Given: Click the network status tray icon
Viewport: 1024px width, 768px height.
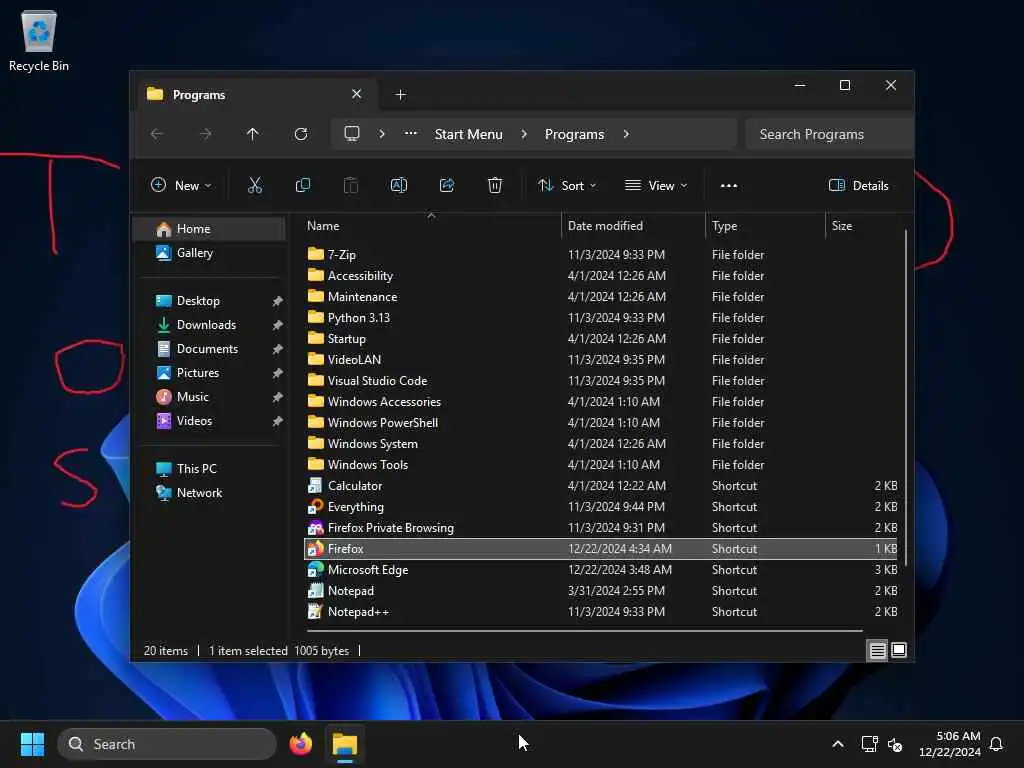Looking at the screenshot, I should [x=869, y=744].
